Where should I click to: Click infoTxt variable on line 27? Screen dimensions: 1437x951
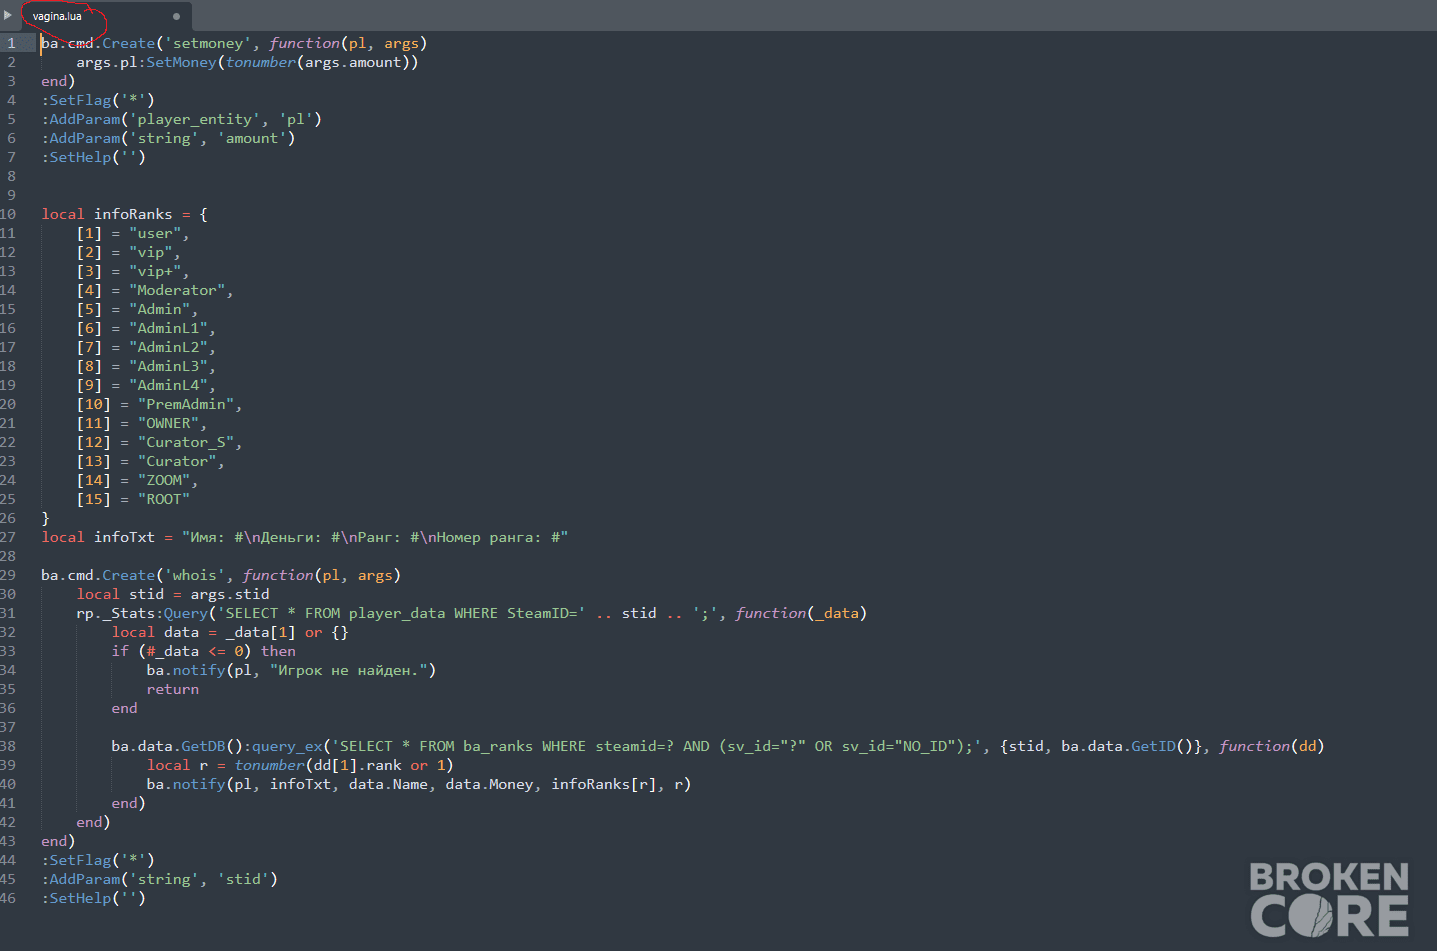[124, 537]
